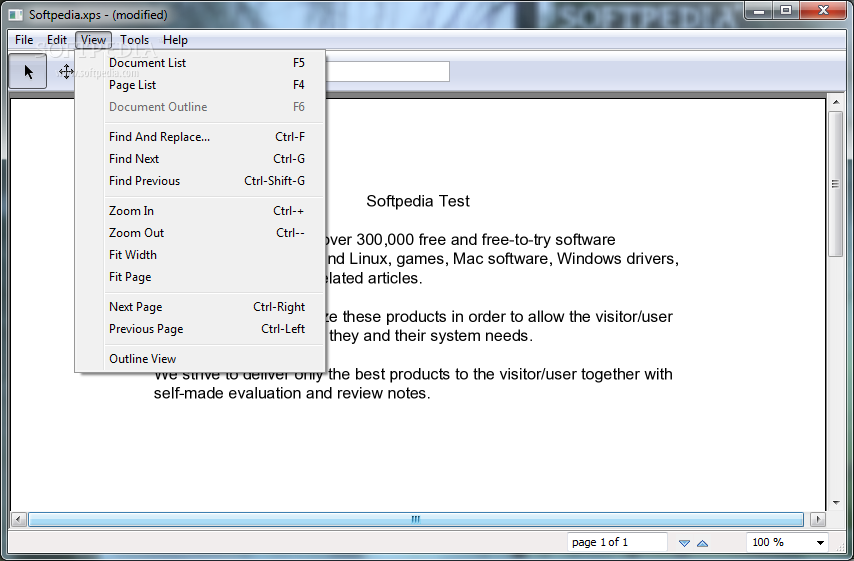Go to previous page arrow in status bar

(703, 542)
